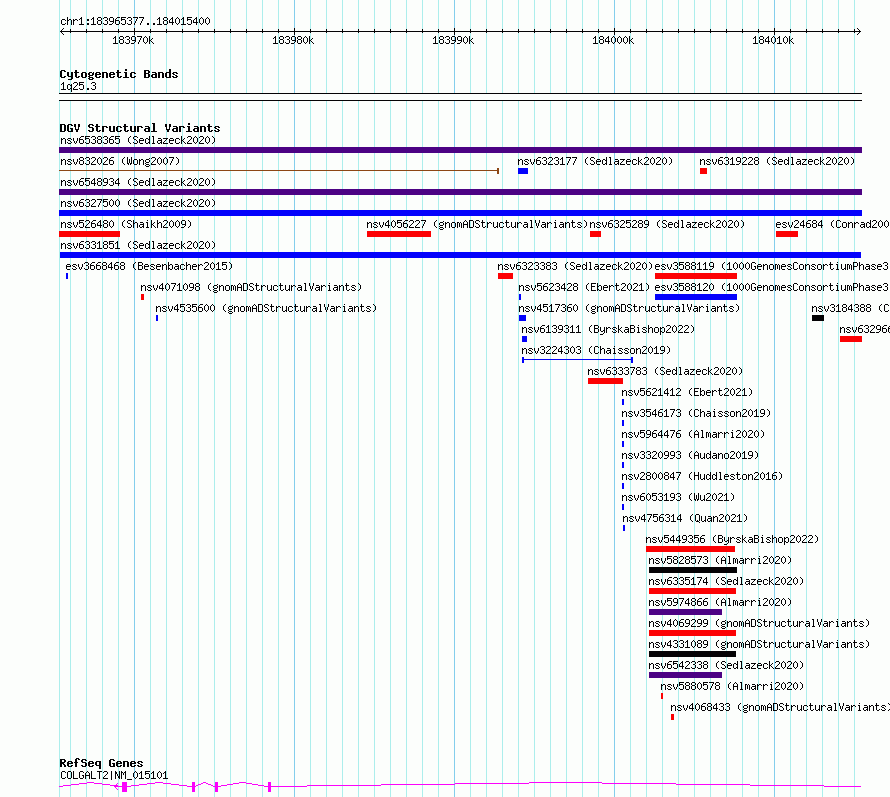
Task: Click the nsv6325289 (Sedlazeck2020) label
Action: coord(667,224)
